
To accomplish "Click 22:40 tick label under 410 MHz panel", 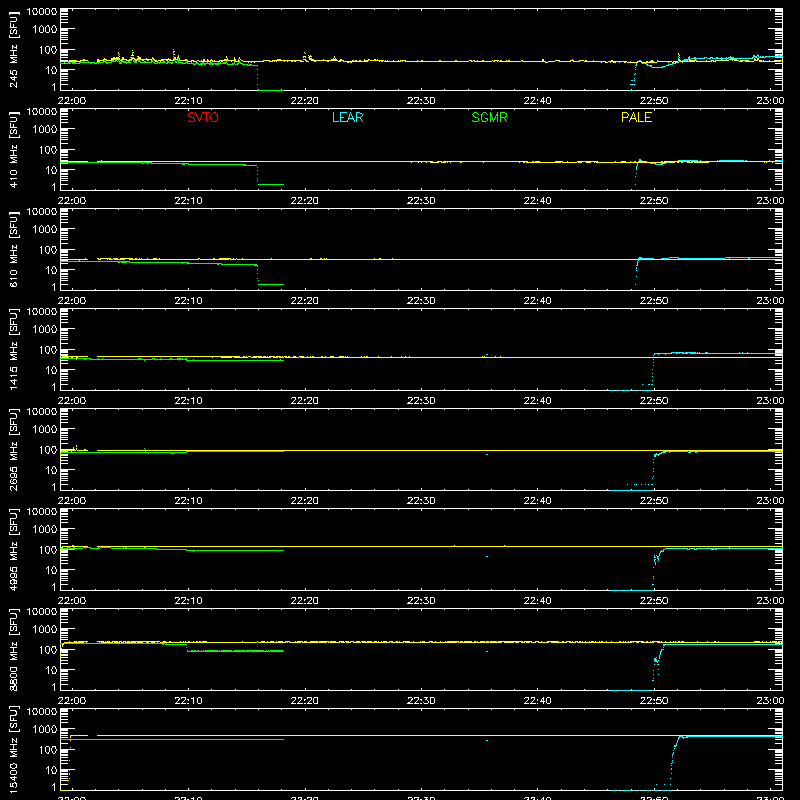I will [537, 201].
